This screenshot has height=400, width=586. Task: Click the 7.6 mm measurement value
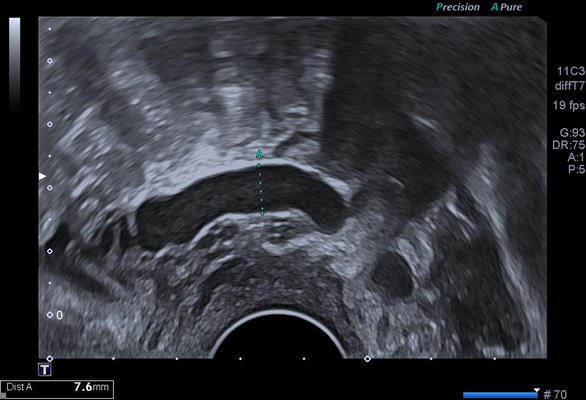(x=91, y=387)
